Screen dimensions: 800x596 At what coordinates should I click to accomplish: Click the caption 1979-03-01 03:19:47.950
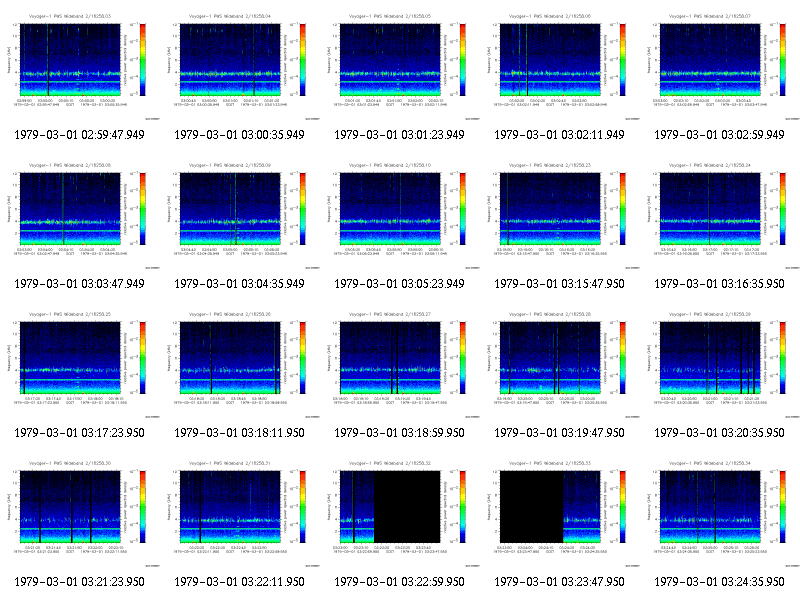tap(560, 433)
